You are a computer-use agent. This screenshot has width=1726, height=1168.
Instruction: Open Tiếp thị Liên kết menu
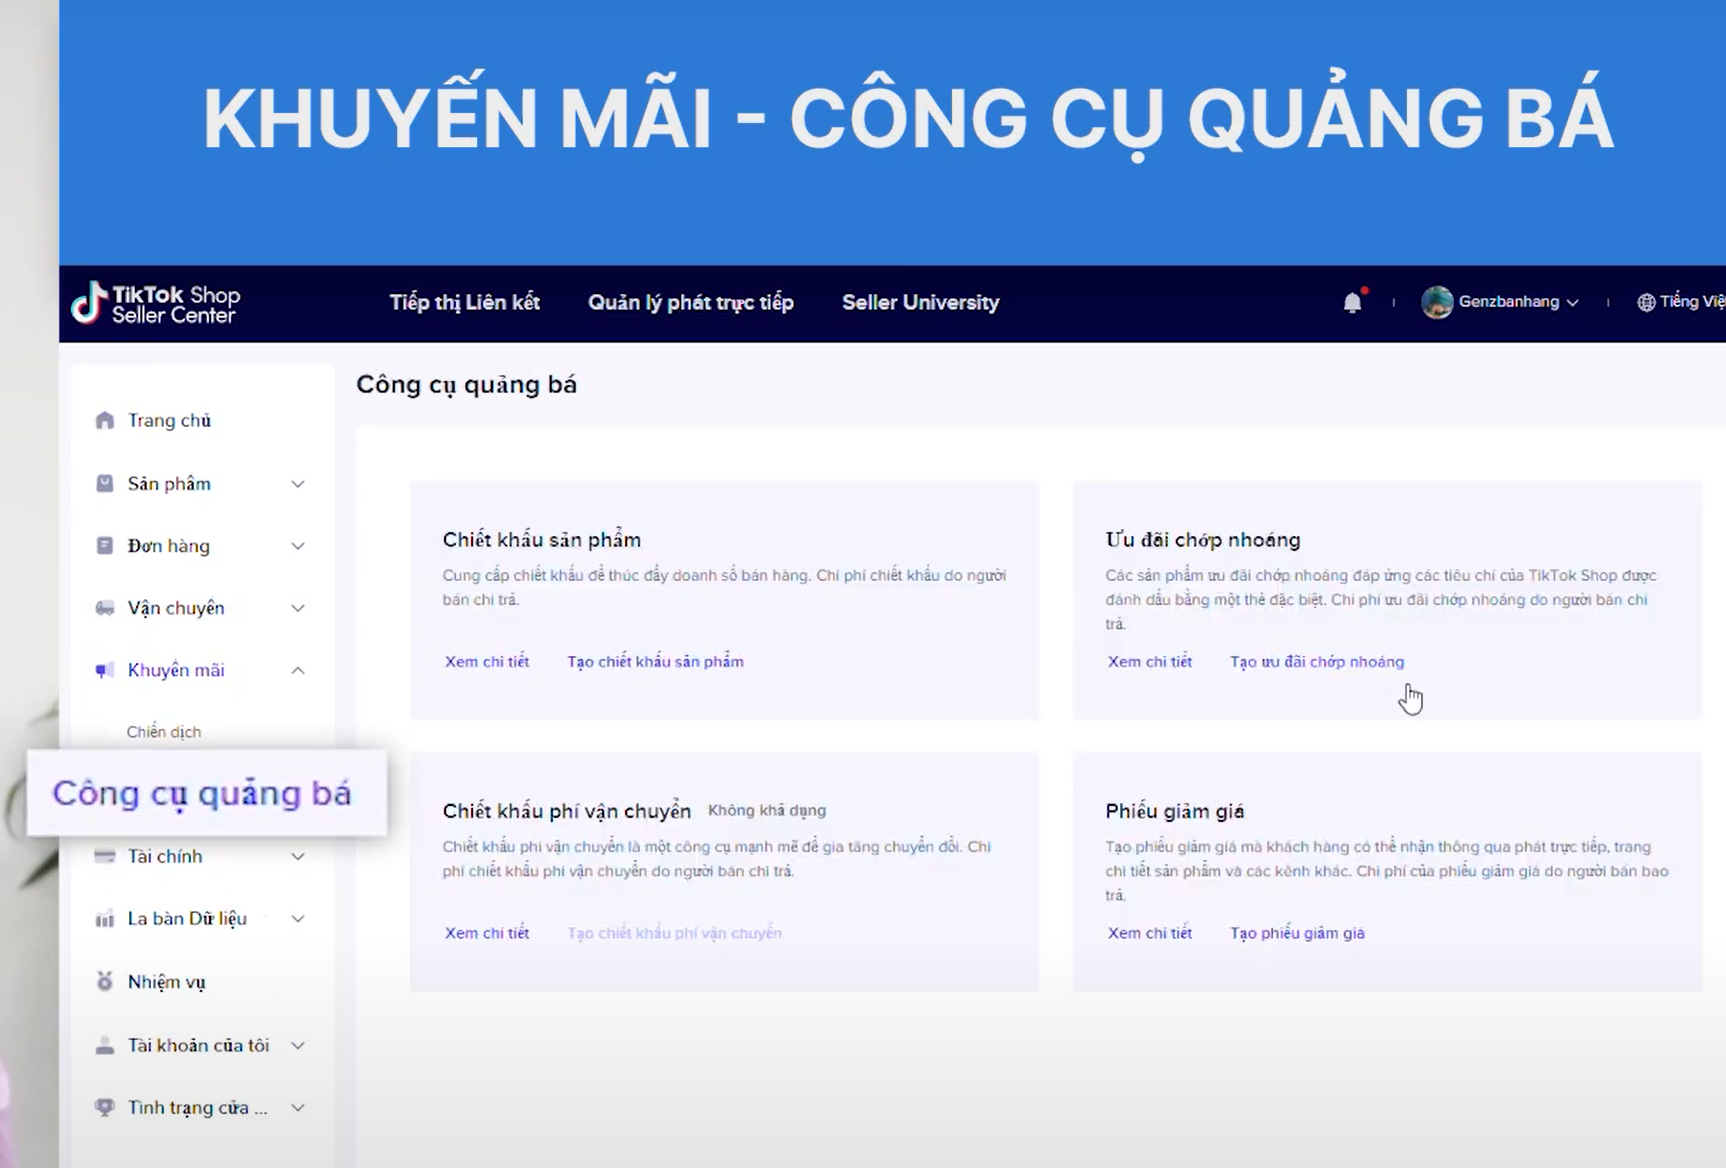[x=464, y=302]
